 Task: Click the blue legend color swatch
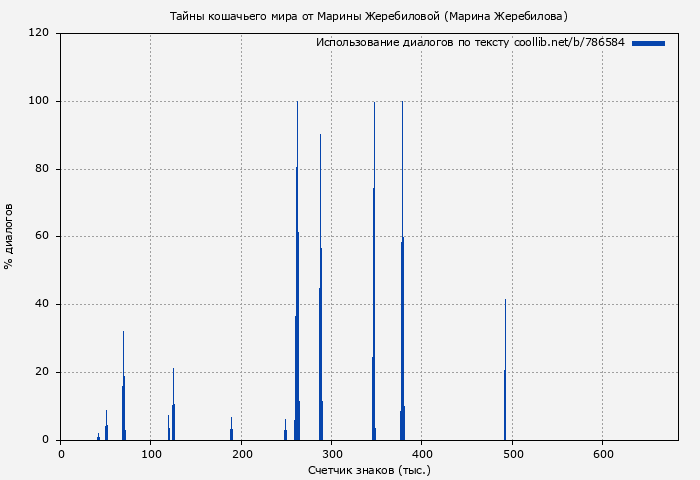[648, 43]
